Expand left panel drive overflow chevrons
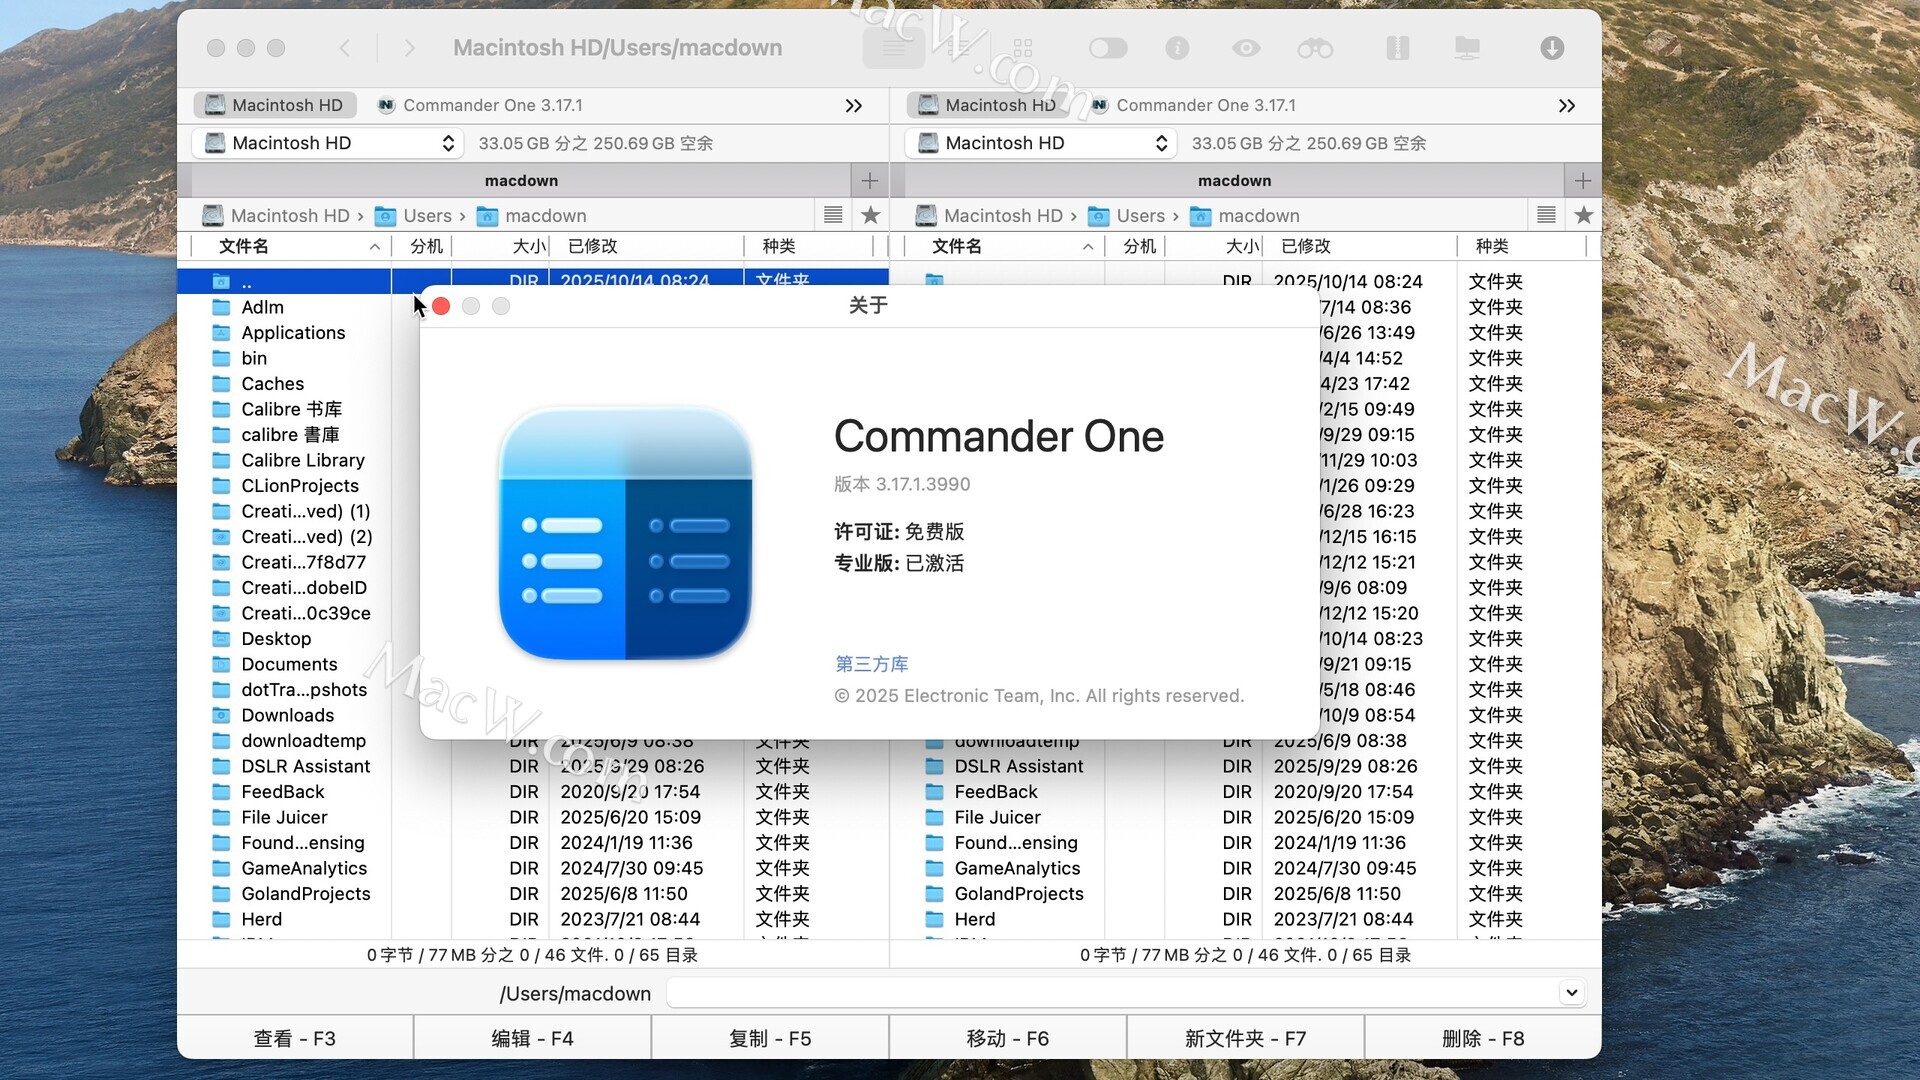Screen dimensions: 1920x1080 pyautogui.click(x=853, y=106)
